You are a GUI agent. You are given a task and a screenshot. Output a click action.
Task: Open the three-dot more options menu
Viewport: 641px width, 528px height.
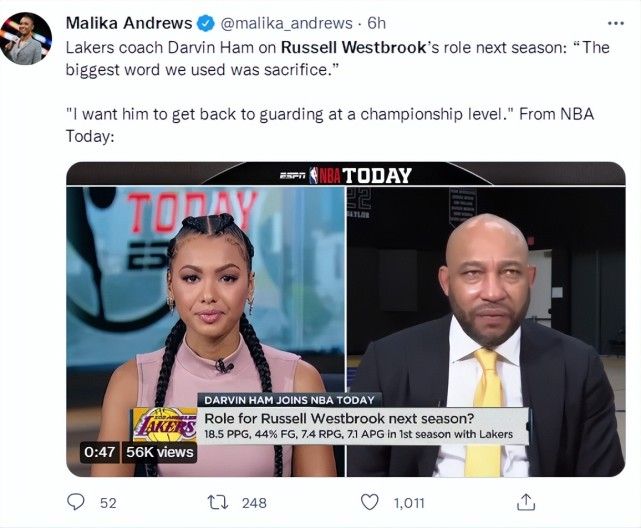616,23
